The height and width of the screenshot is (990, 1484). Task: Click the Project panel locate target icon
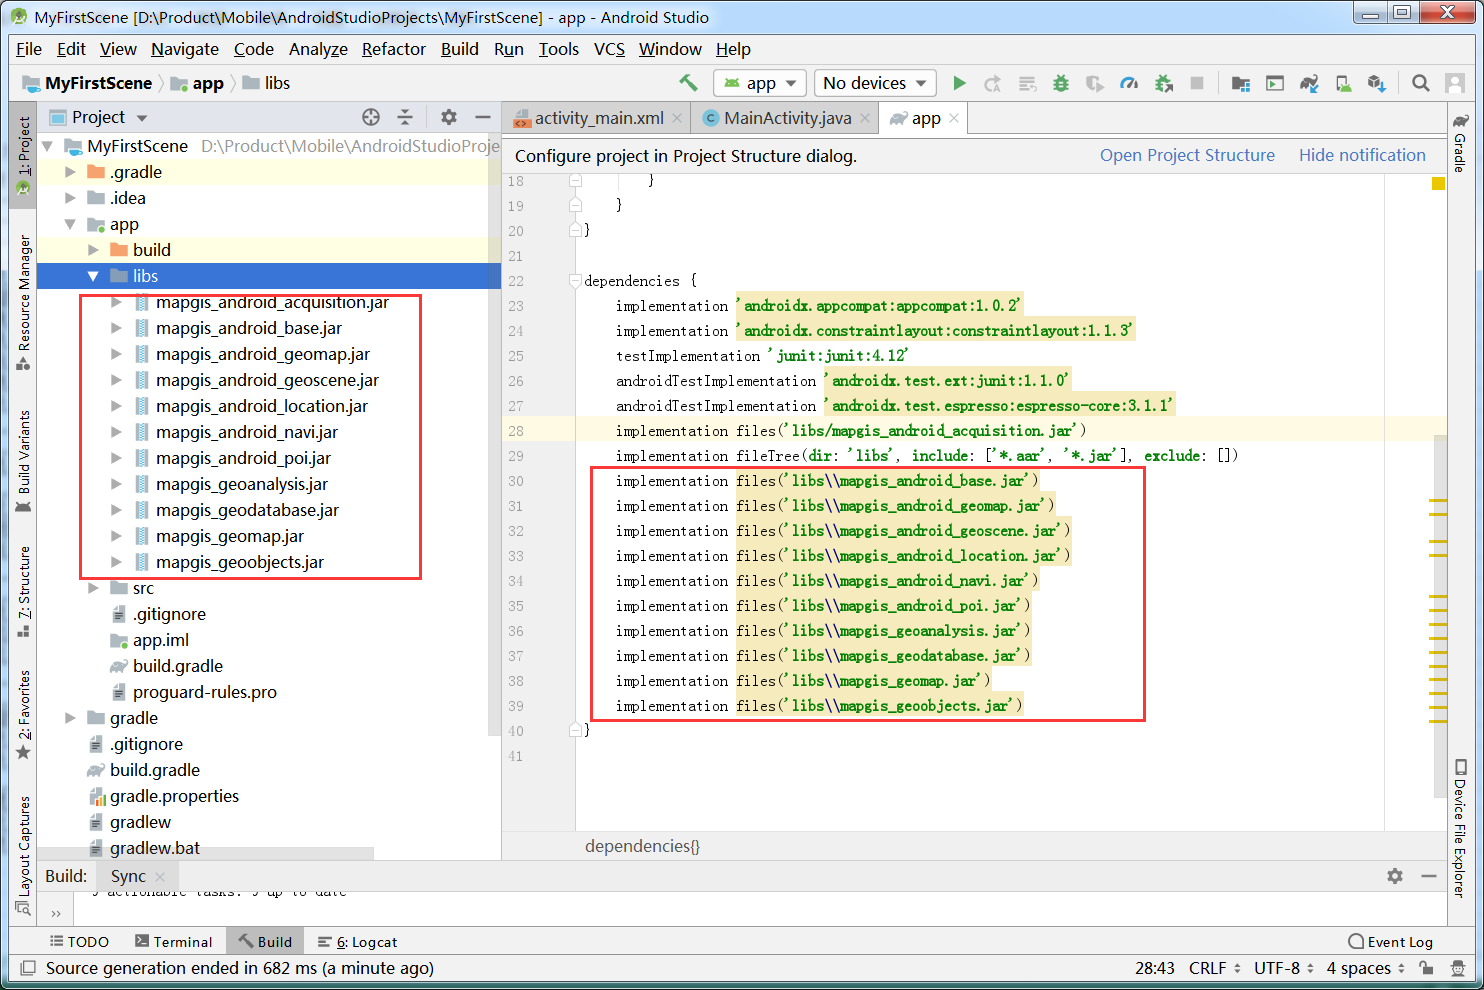click(371, 117)
